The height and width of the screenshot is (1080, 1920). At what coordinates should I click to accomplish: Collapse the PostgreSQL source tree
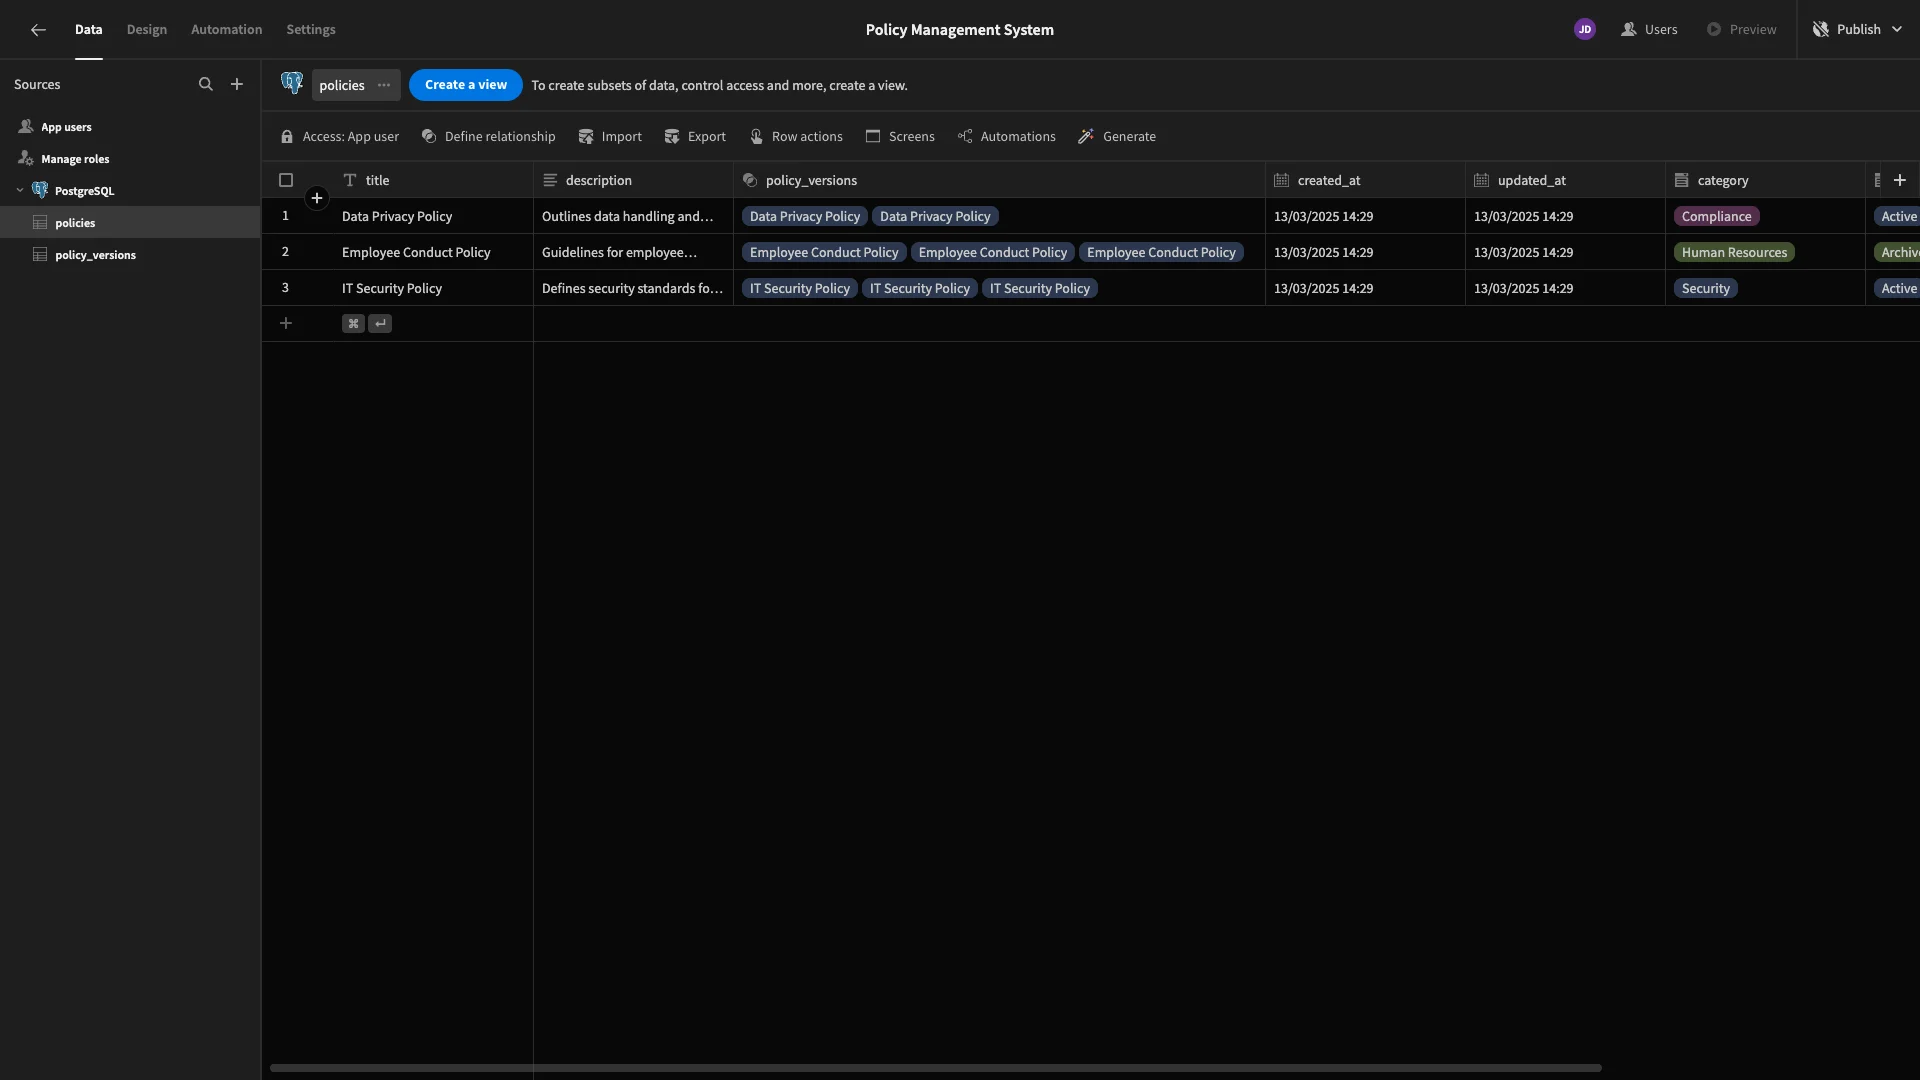pyautogui.click(x=20, y=191)
